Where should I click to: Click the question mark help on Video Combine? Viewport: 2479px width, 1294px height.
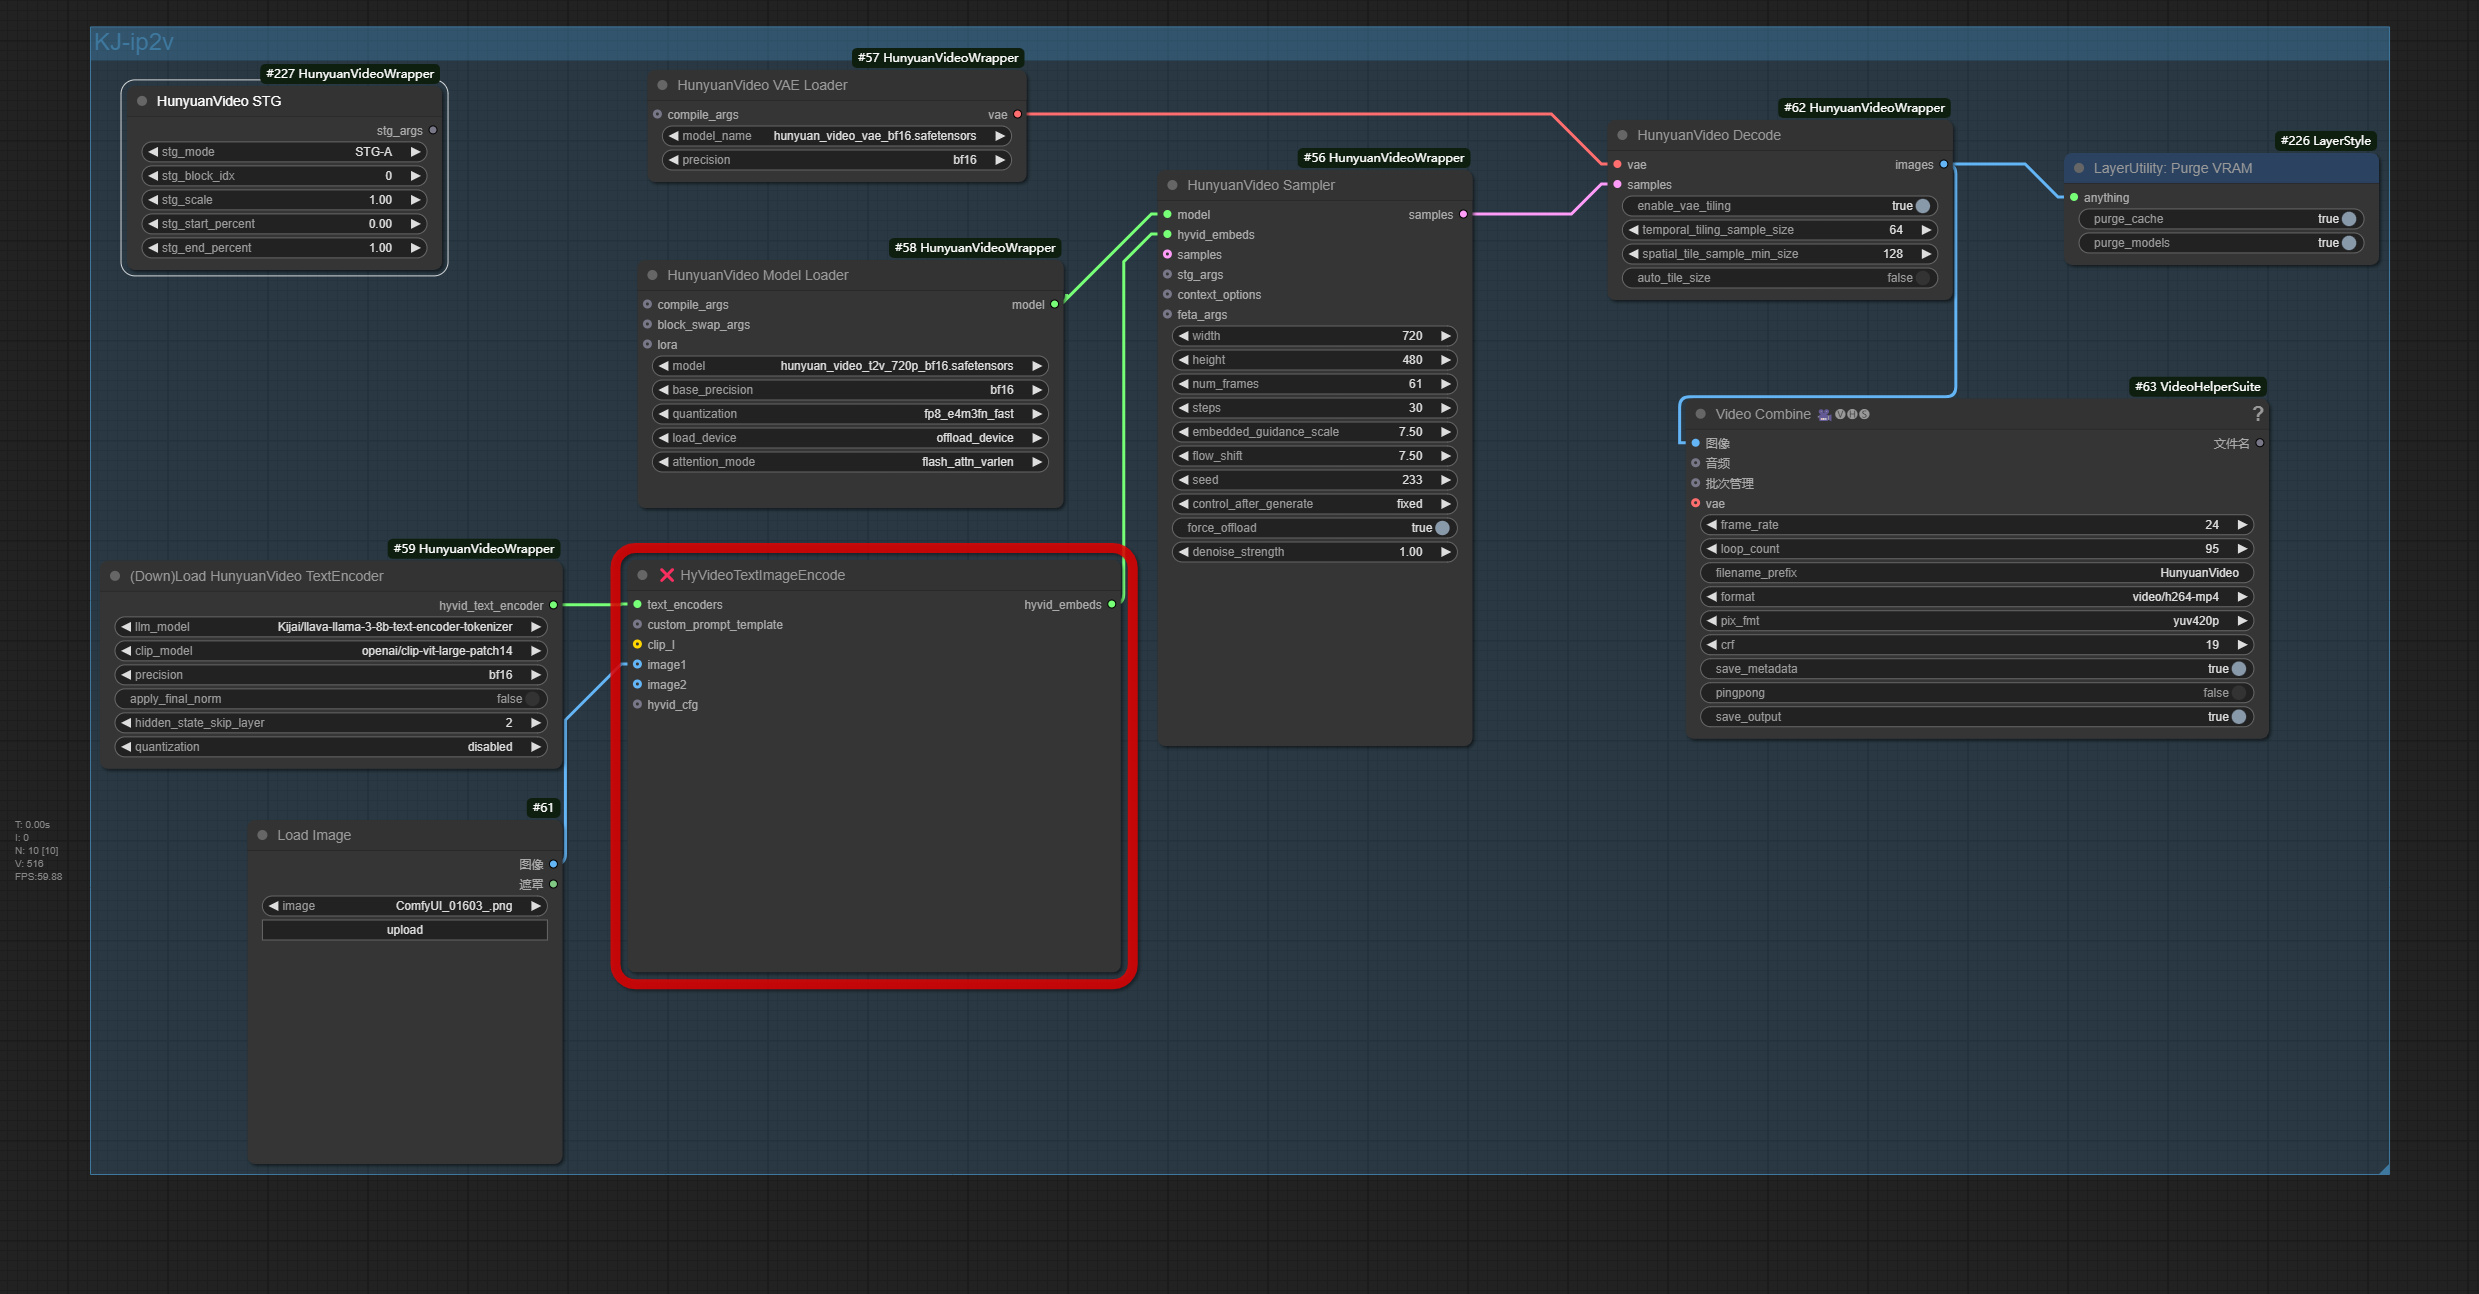coord(2258,413)
